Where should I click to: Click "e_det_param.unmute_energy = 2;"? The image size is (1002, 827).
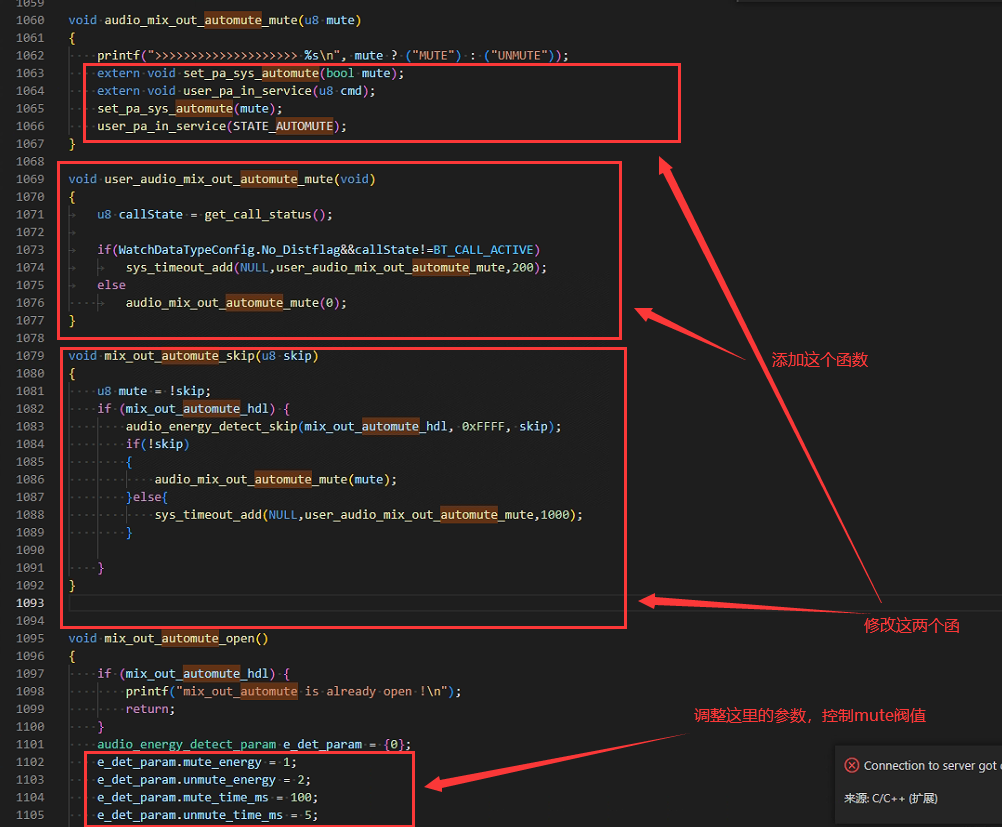[204, 780]
